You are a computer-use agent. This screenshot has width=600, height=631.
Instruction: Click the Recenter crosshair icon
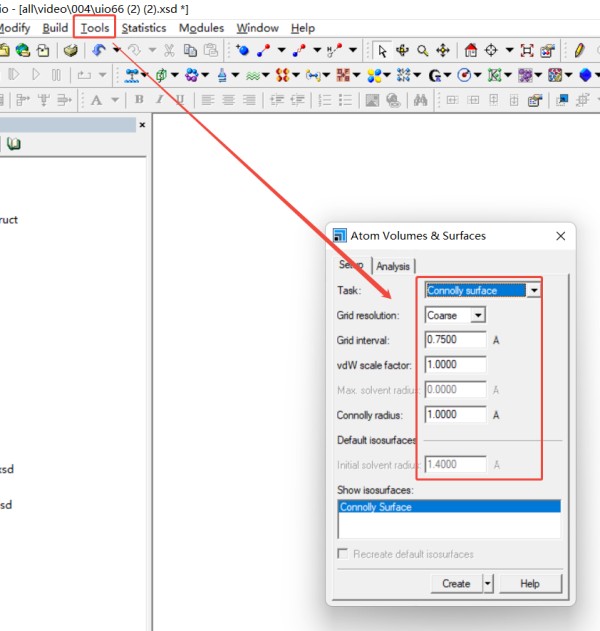(x=491, y=50)
